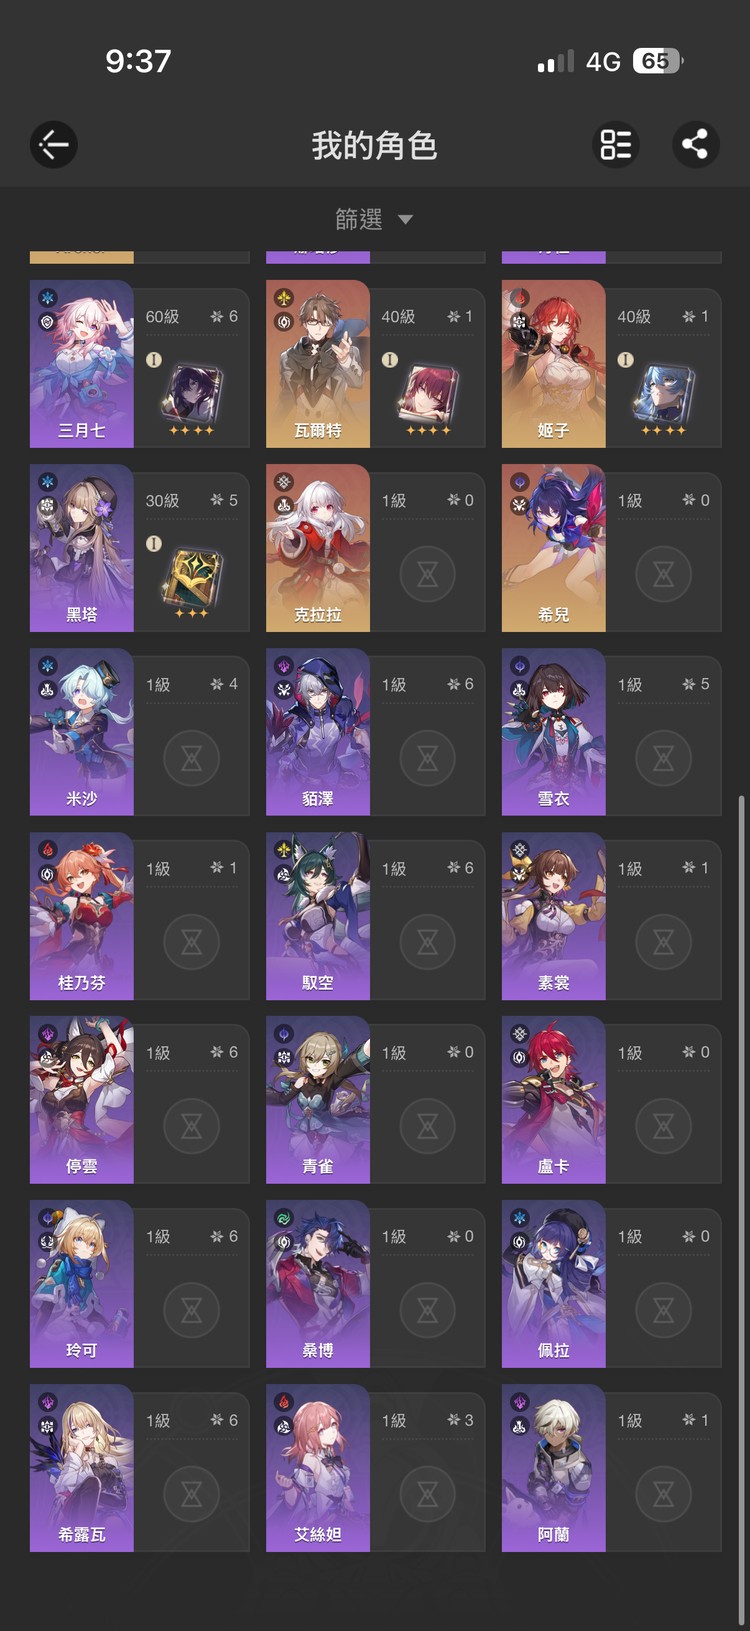Image resolution: width=750 pixels, height=1631 pixels.
Task: Tap empty light cone slot for 希兒
Action: pyautogui.click(x=663, y=574)
